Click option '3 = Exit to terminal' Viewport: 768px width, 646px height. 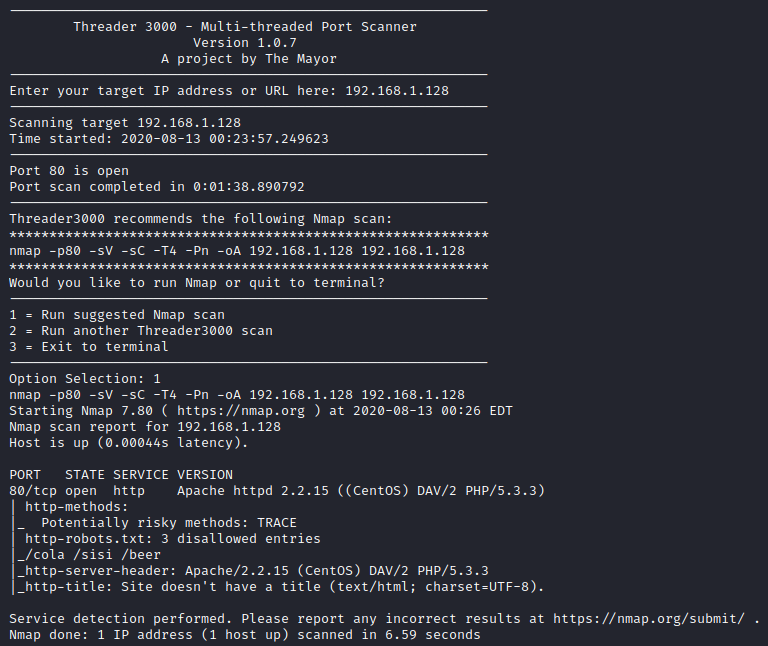coord(89,347)
